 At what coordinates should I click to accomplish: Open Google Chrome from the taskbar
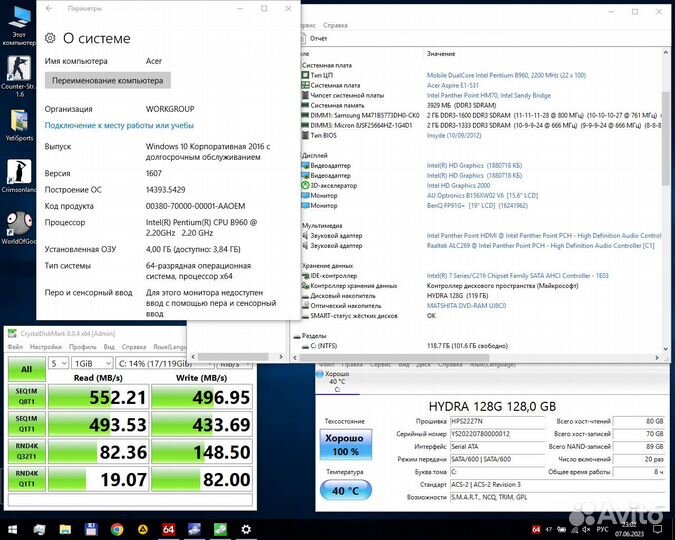click(x=117, y=529)
